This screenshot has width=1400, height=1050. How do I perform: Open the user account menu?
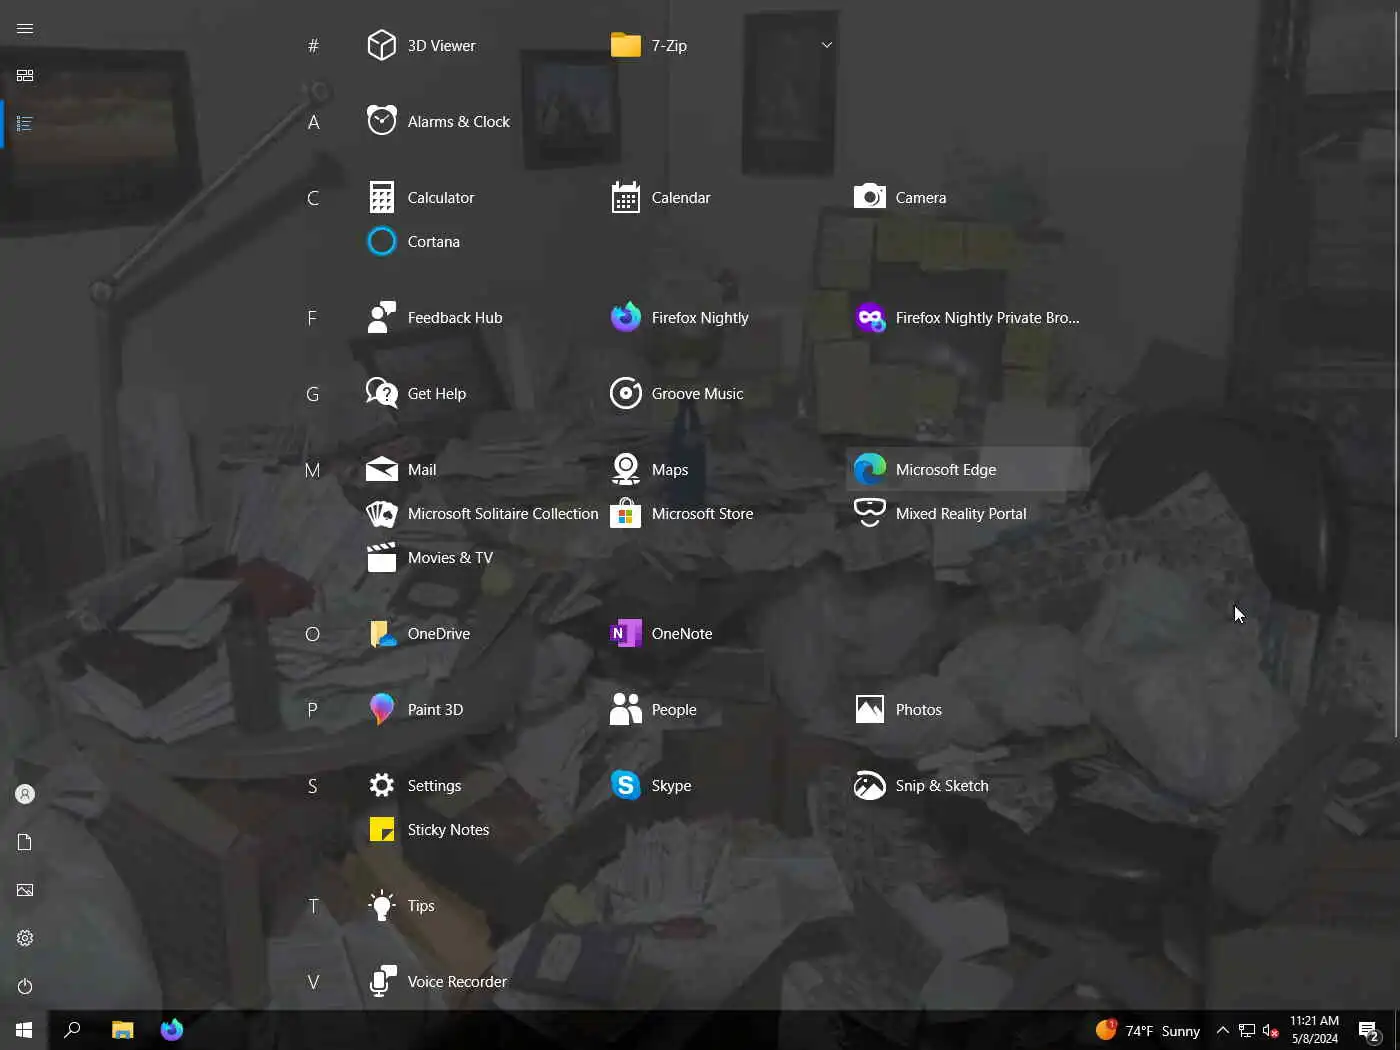[25, 794]
